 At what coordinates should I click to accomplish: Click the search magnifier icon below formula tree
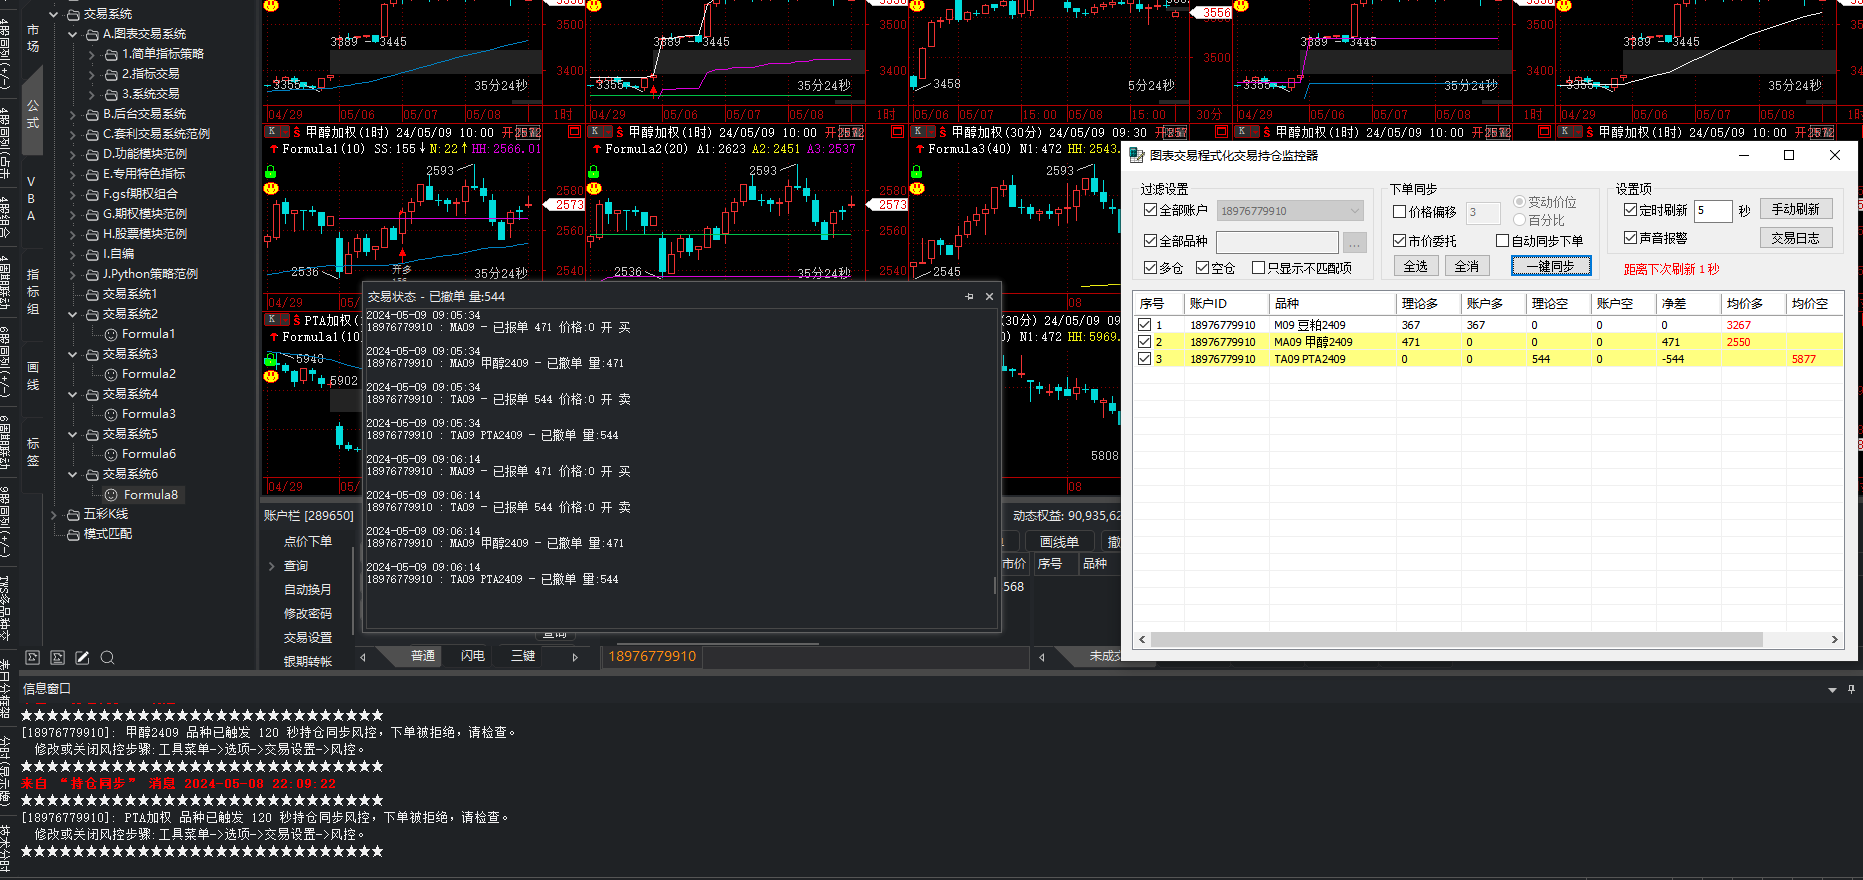point(108,658)
